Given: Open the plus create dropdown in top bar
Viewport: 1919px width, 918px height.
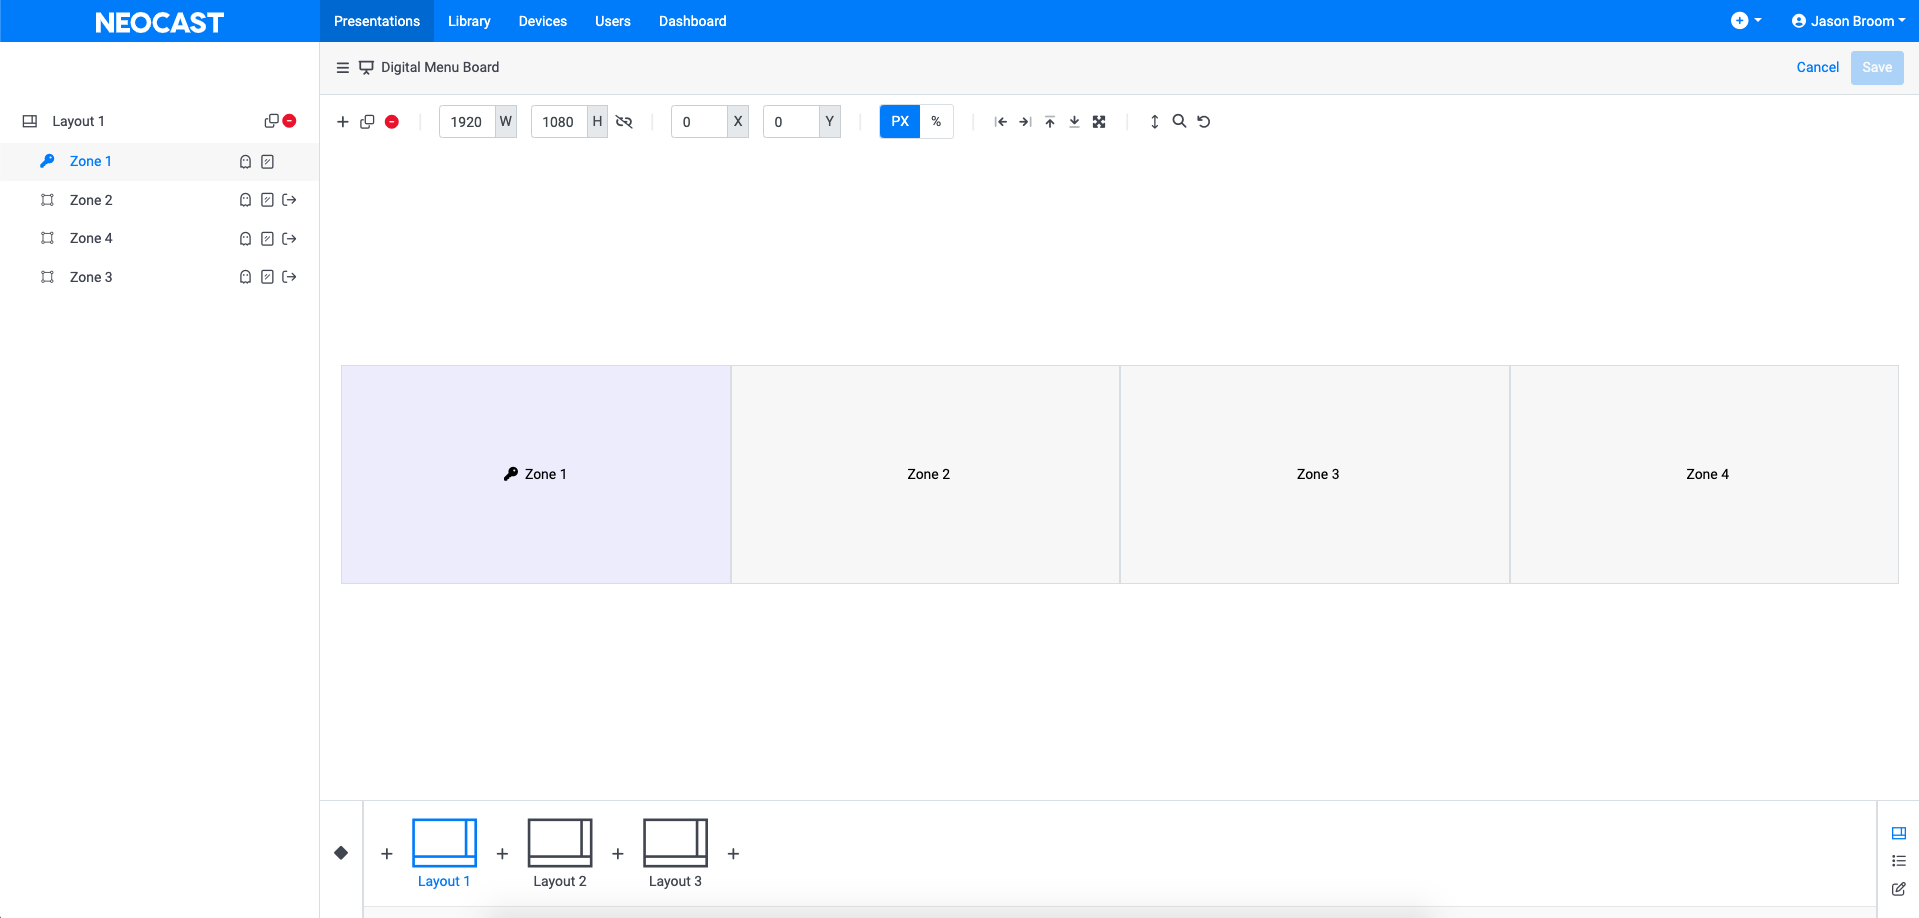Looking at the screenshot, I should click(1746, 20).
